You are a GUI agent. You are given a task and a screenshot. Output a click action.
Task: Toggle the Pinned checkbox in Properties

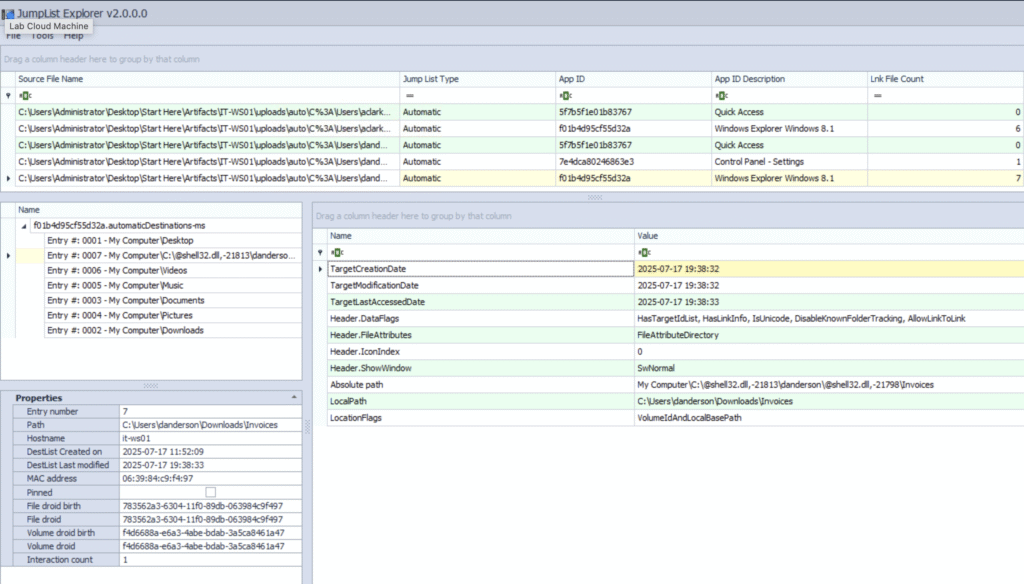210,492
